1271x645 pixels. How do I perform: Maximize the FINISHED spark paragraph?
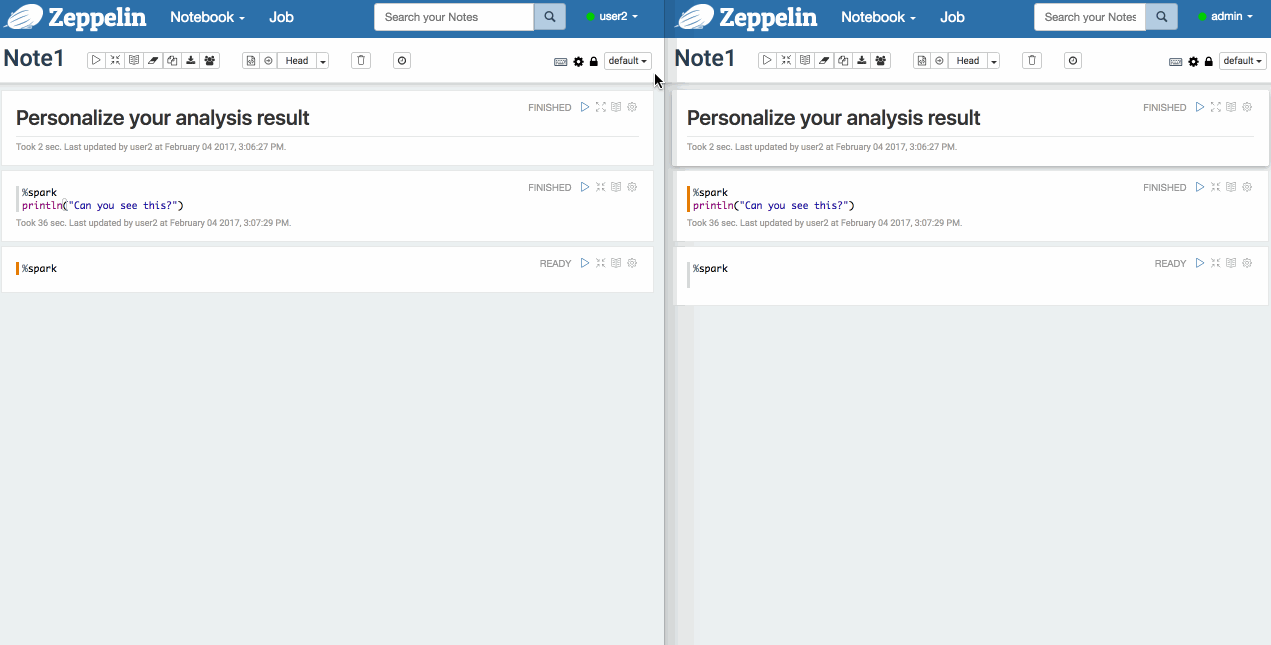click(x=600, y=187)
